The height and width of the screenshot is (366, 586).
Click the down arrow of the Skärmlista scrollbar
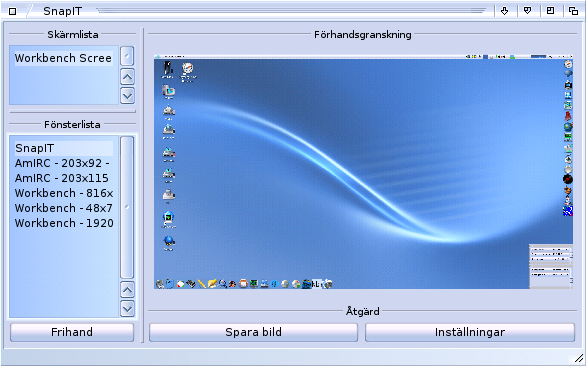tap(127, 96)
